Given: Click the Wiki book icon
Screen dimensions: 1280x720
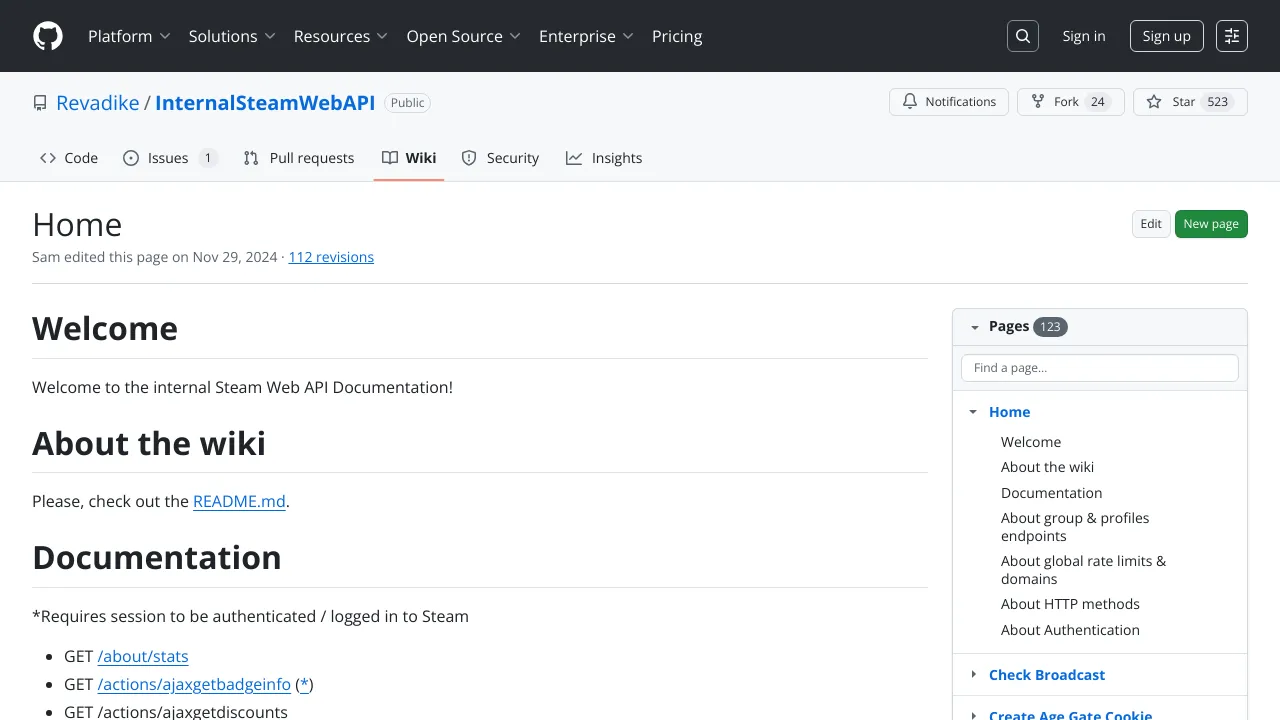Looking at the screenshot, I should (x=390, y=158).
